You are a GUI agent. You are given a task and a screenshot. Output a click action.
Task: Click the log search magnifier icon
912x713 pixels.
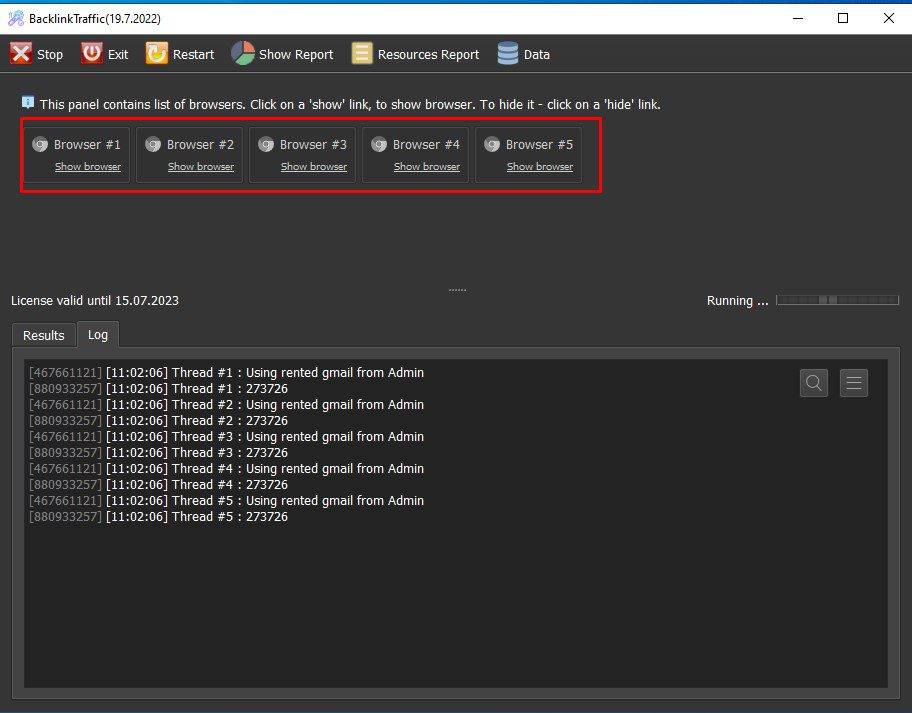point(814,383)
